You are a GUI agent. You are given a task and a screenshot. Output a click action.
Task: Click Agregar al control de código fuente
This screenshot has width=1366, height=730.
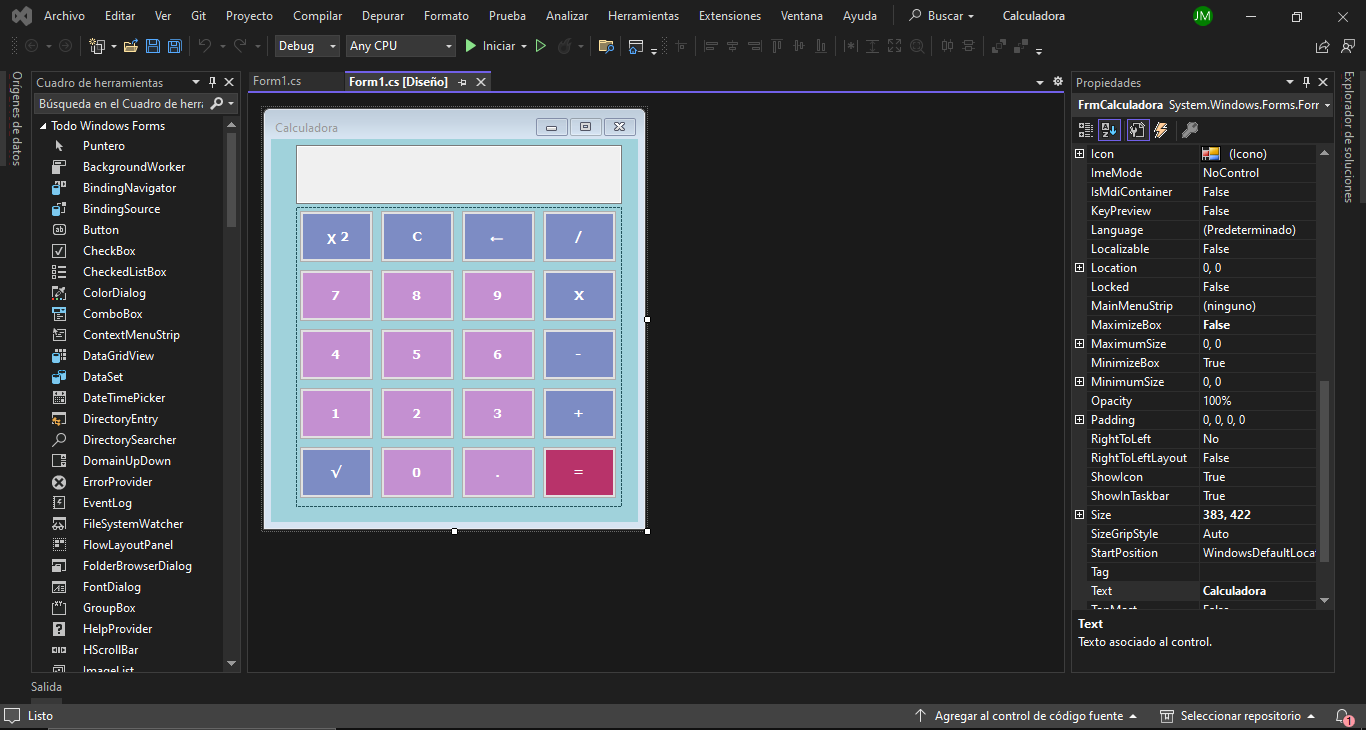(1027, 716)
